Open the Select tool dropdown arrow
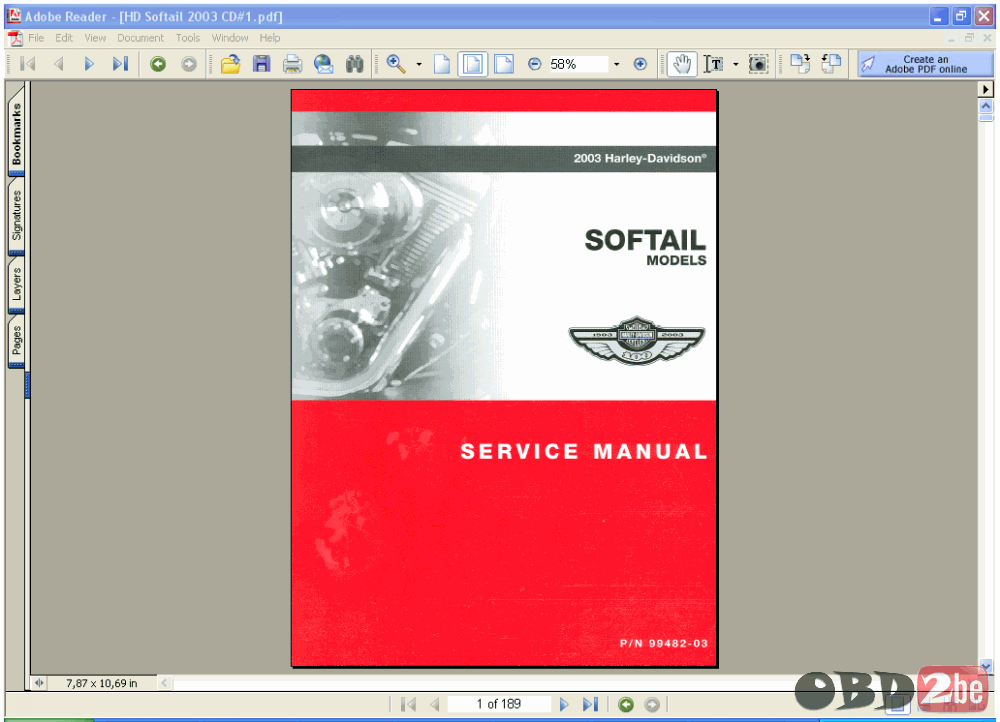The height and width of the screenshot is (722, 1000). click(x=736, y=64)
